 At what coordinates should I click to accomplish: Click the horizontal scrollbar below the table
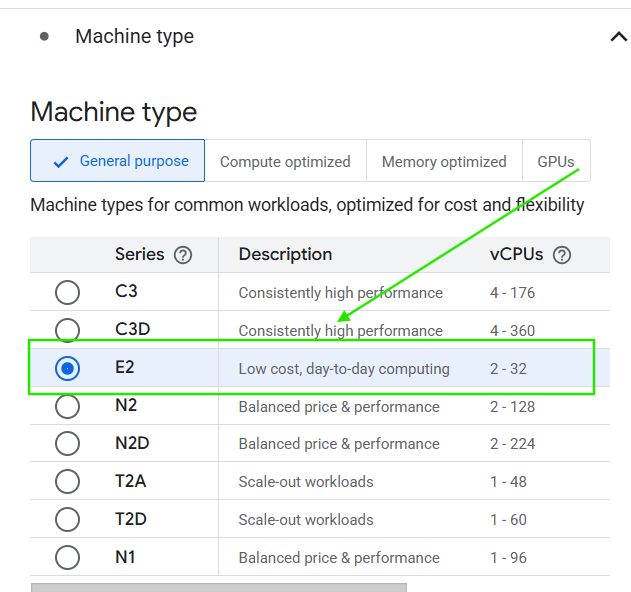click(x=218, y=587)
